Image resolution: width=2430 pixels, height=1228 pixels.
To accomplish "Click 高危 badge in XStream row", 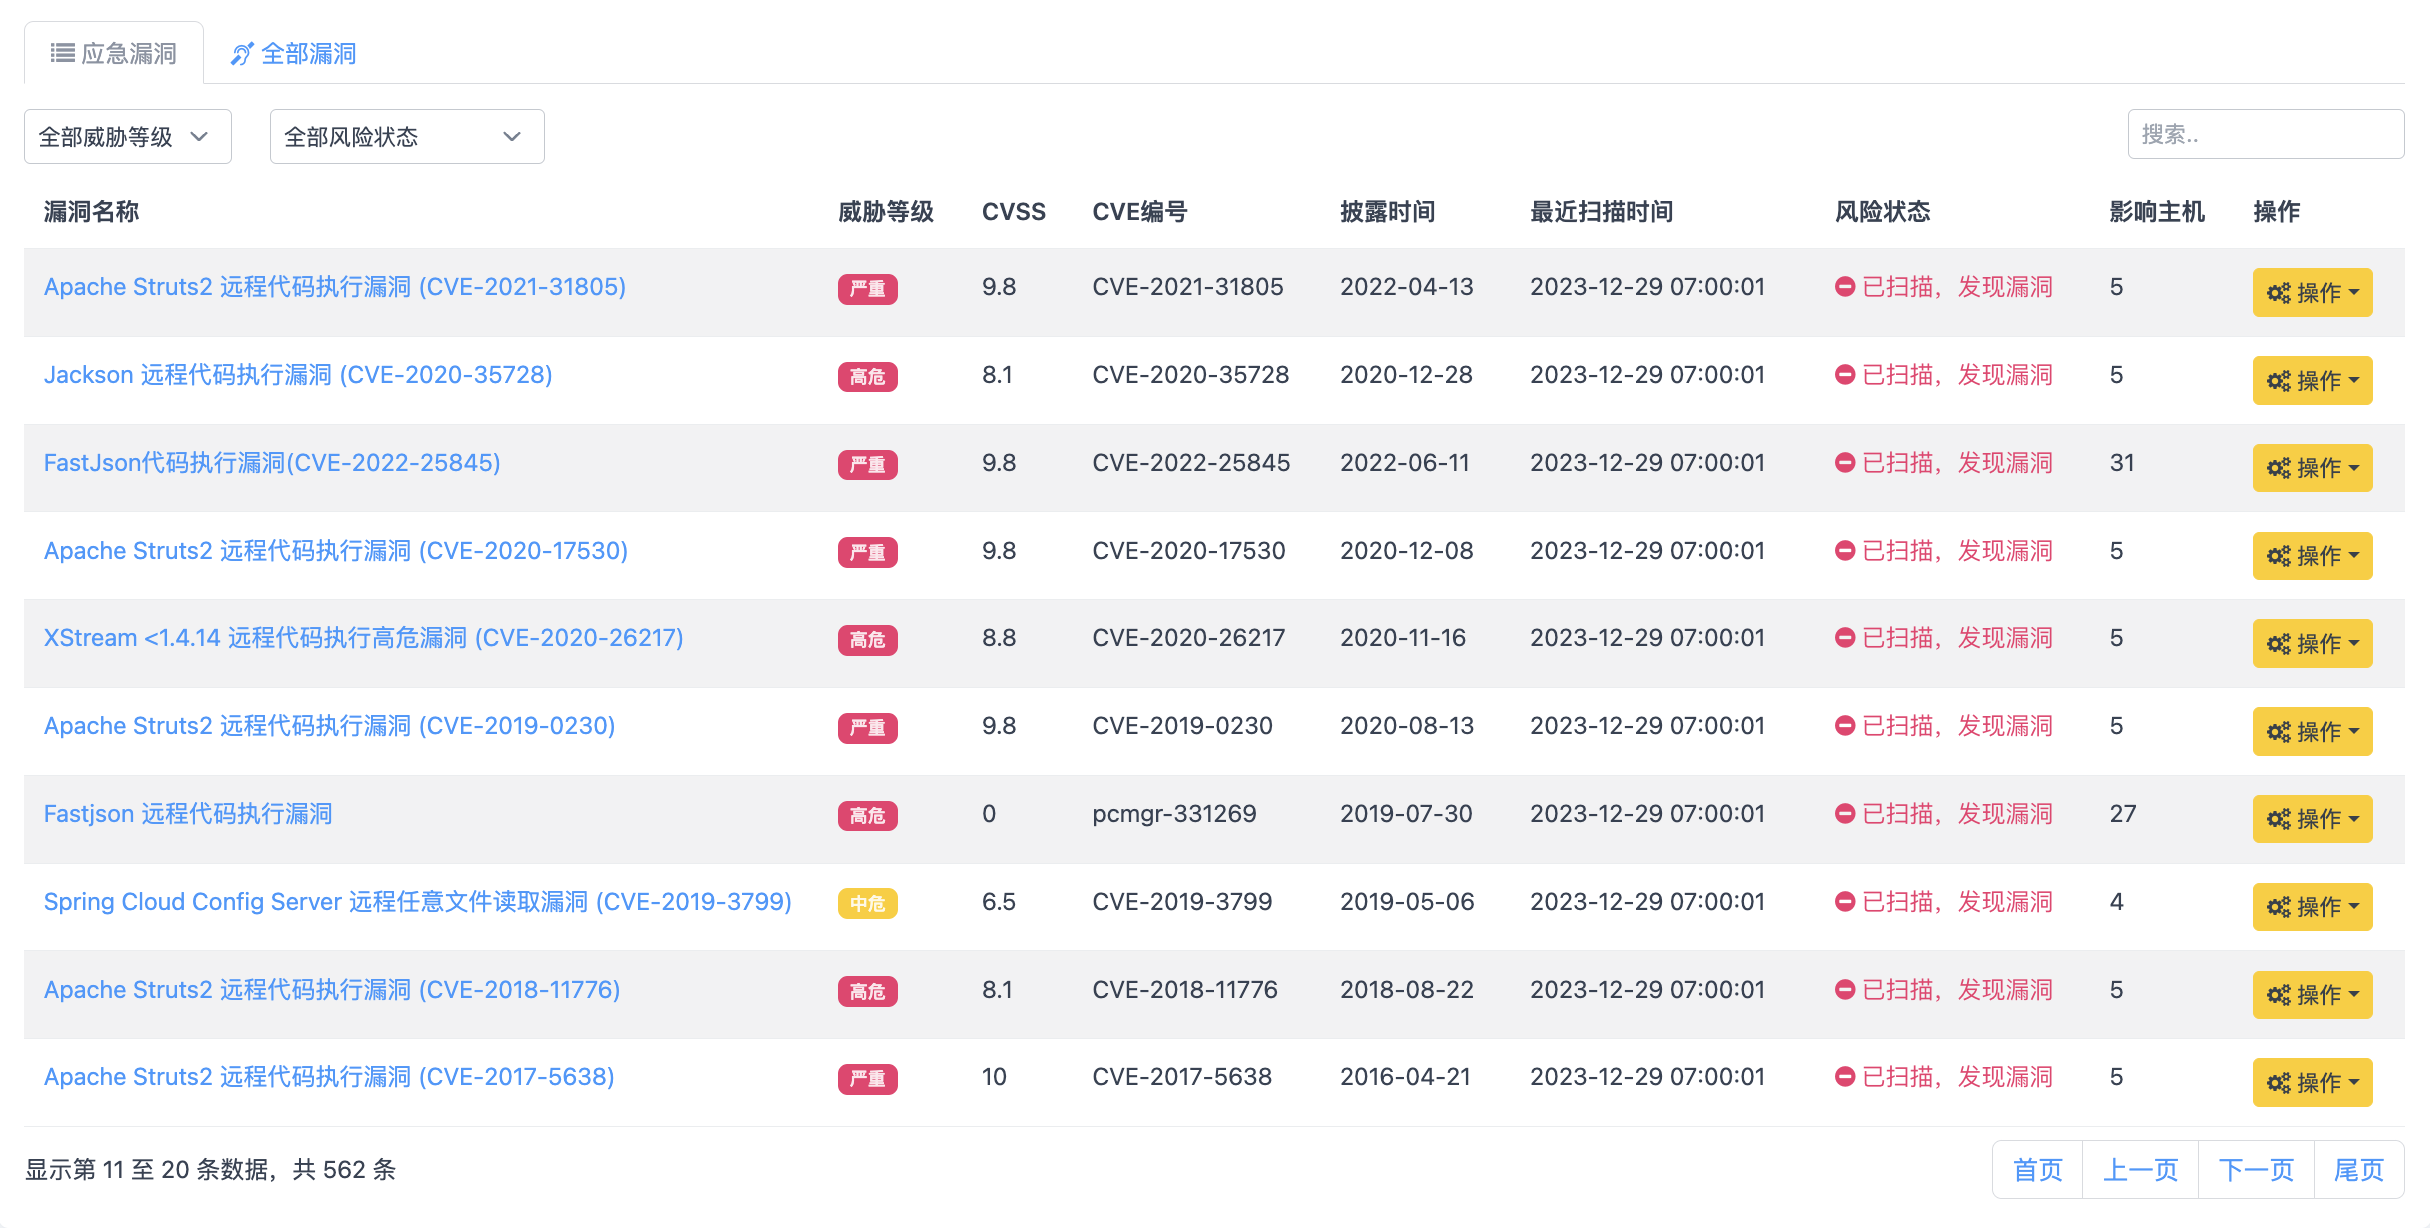I will tap(867, 640).
